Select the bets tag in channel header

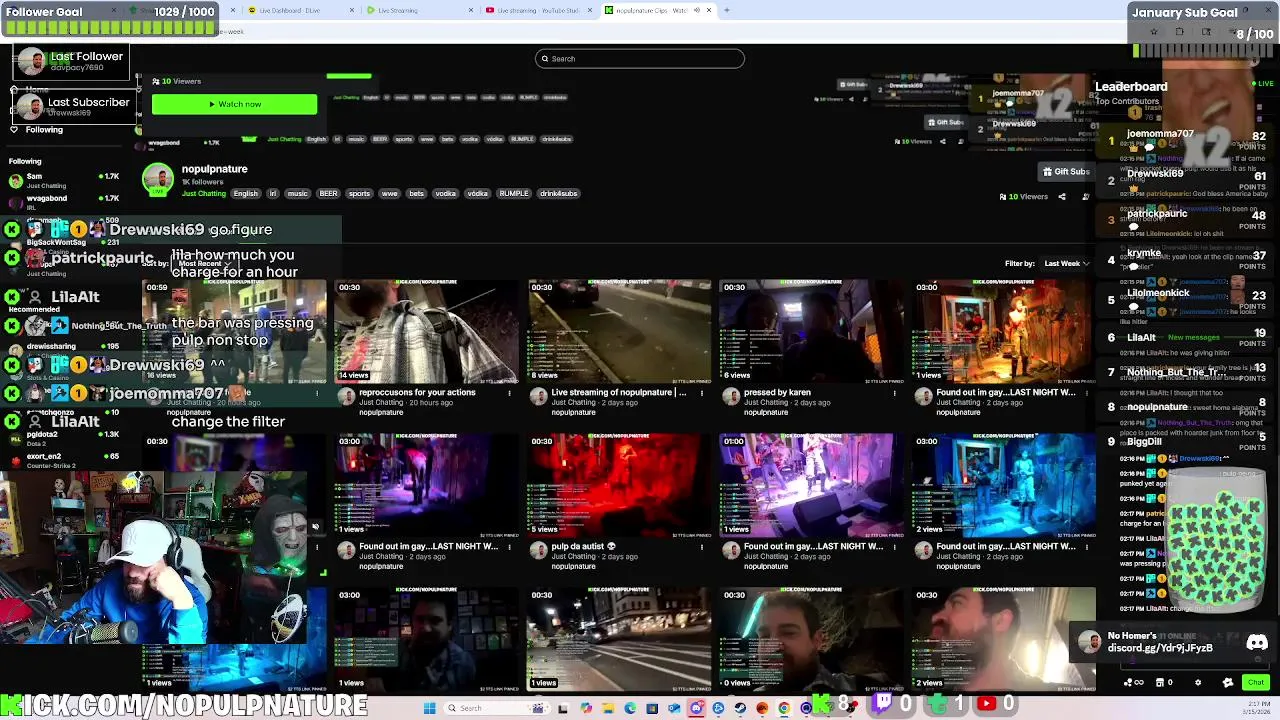point(417,194)
